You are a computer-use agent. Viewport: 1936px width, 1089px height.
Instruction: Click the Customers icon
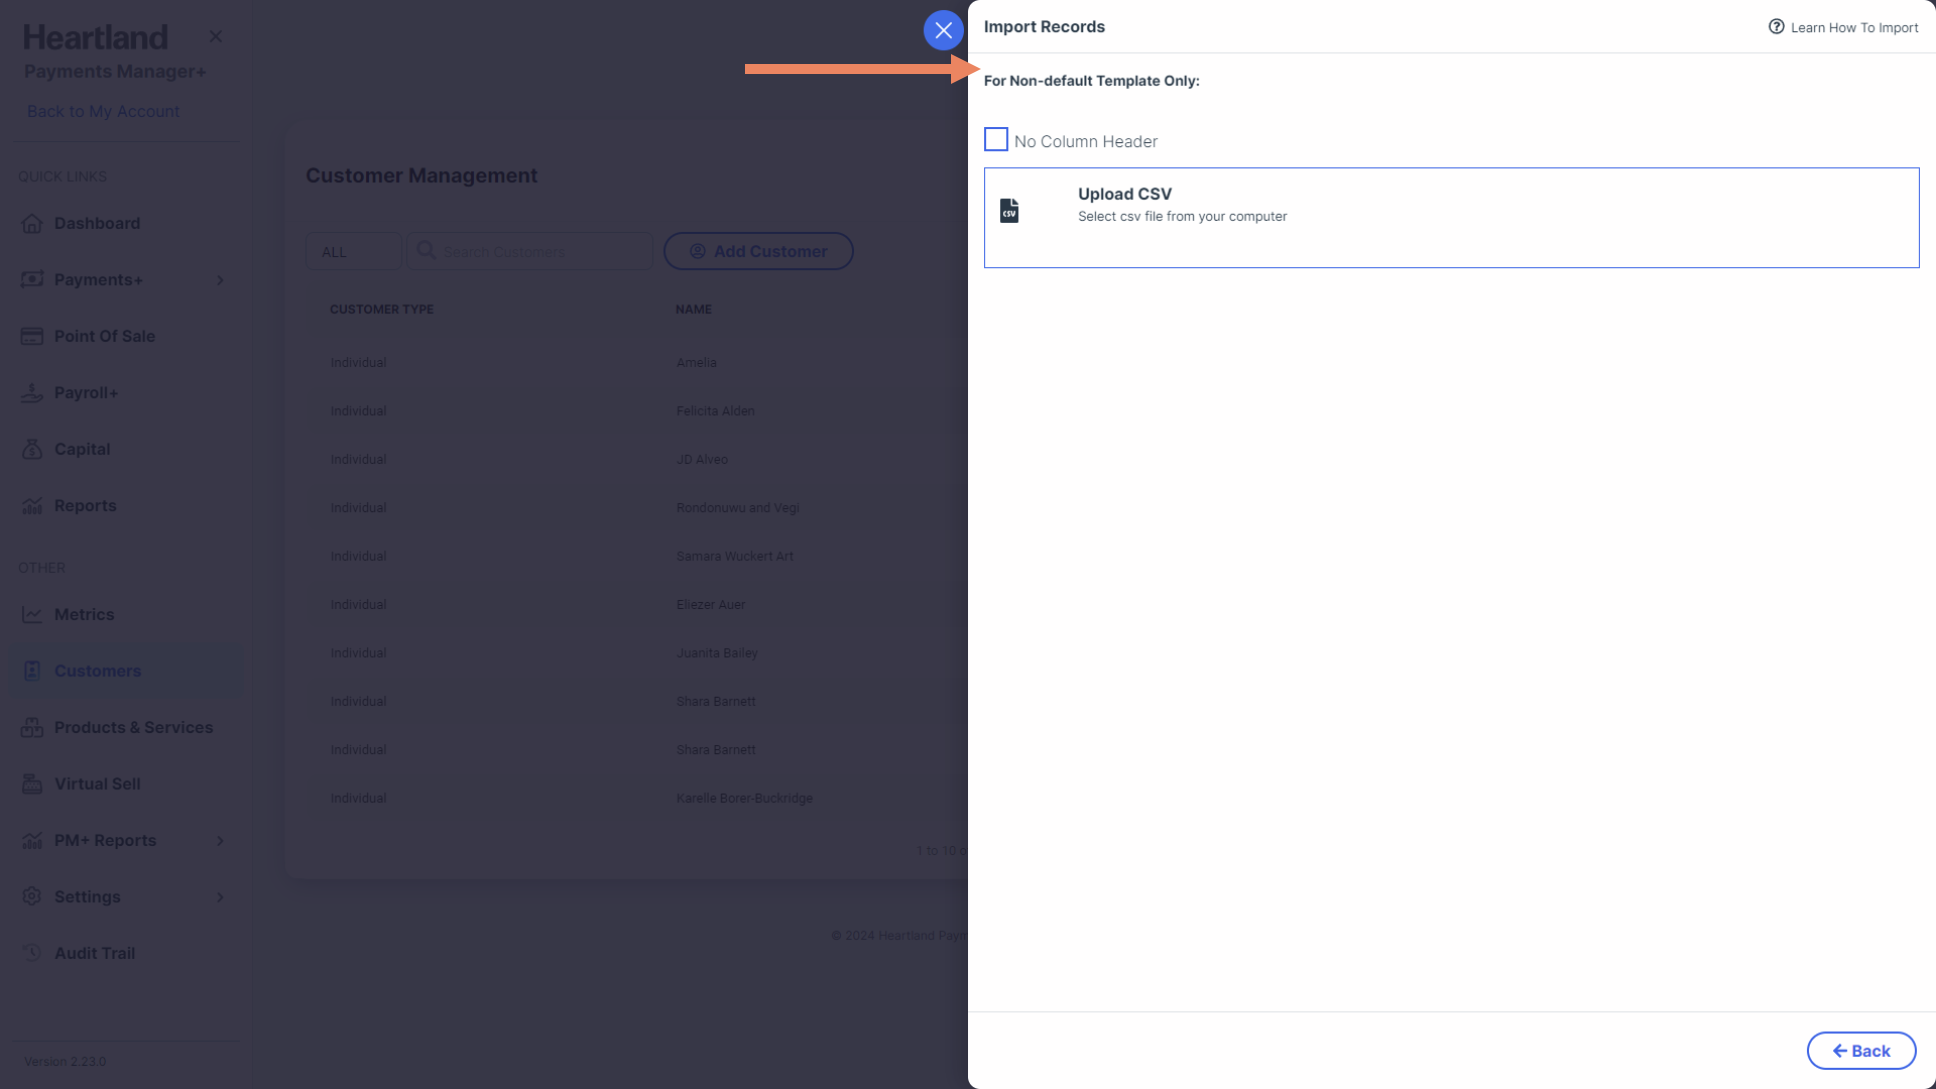point(32,670)
